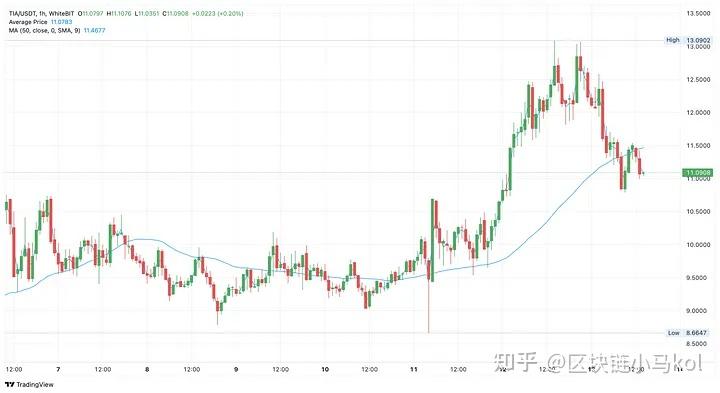Image resolution: width=720 pixels, height=393 pixels.
Task: Click the 12.0000 price axis label
Action: click(698, 112)
